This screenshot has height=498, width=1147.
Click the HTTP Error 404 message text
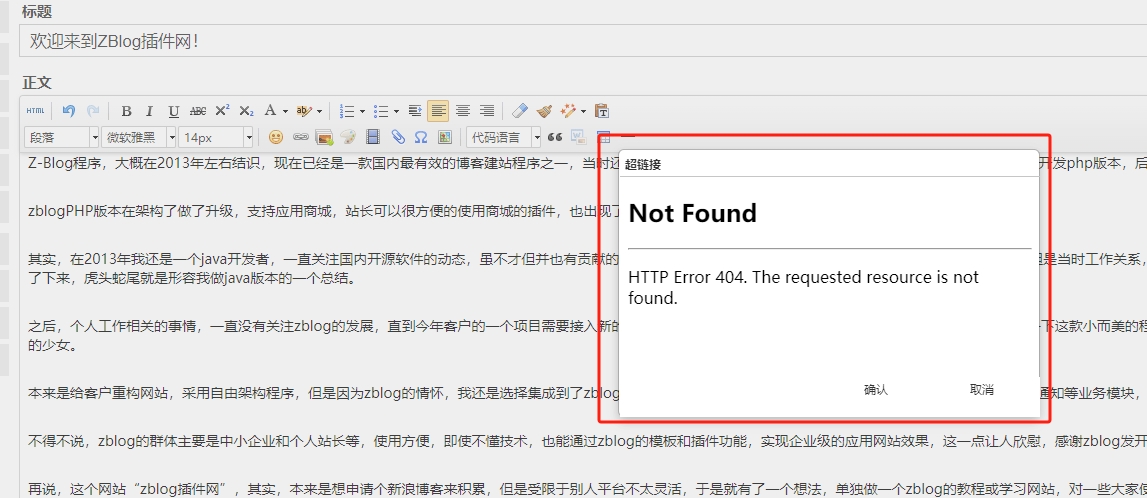coord(803,287)
